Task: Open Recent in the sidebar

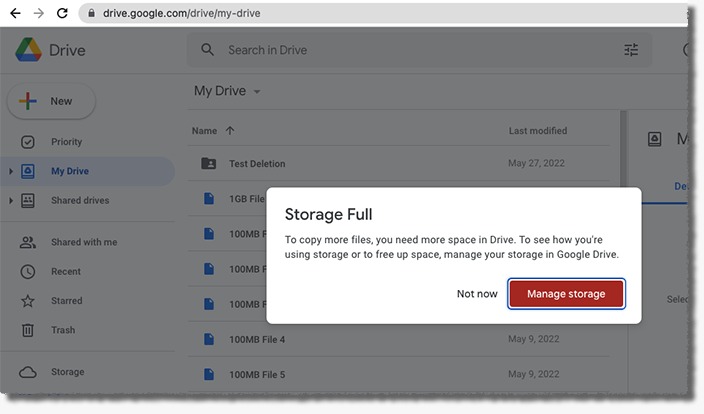Action: tap(66, 271)
